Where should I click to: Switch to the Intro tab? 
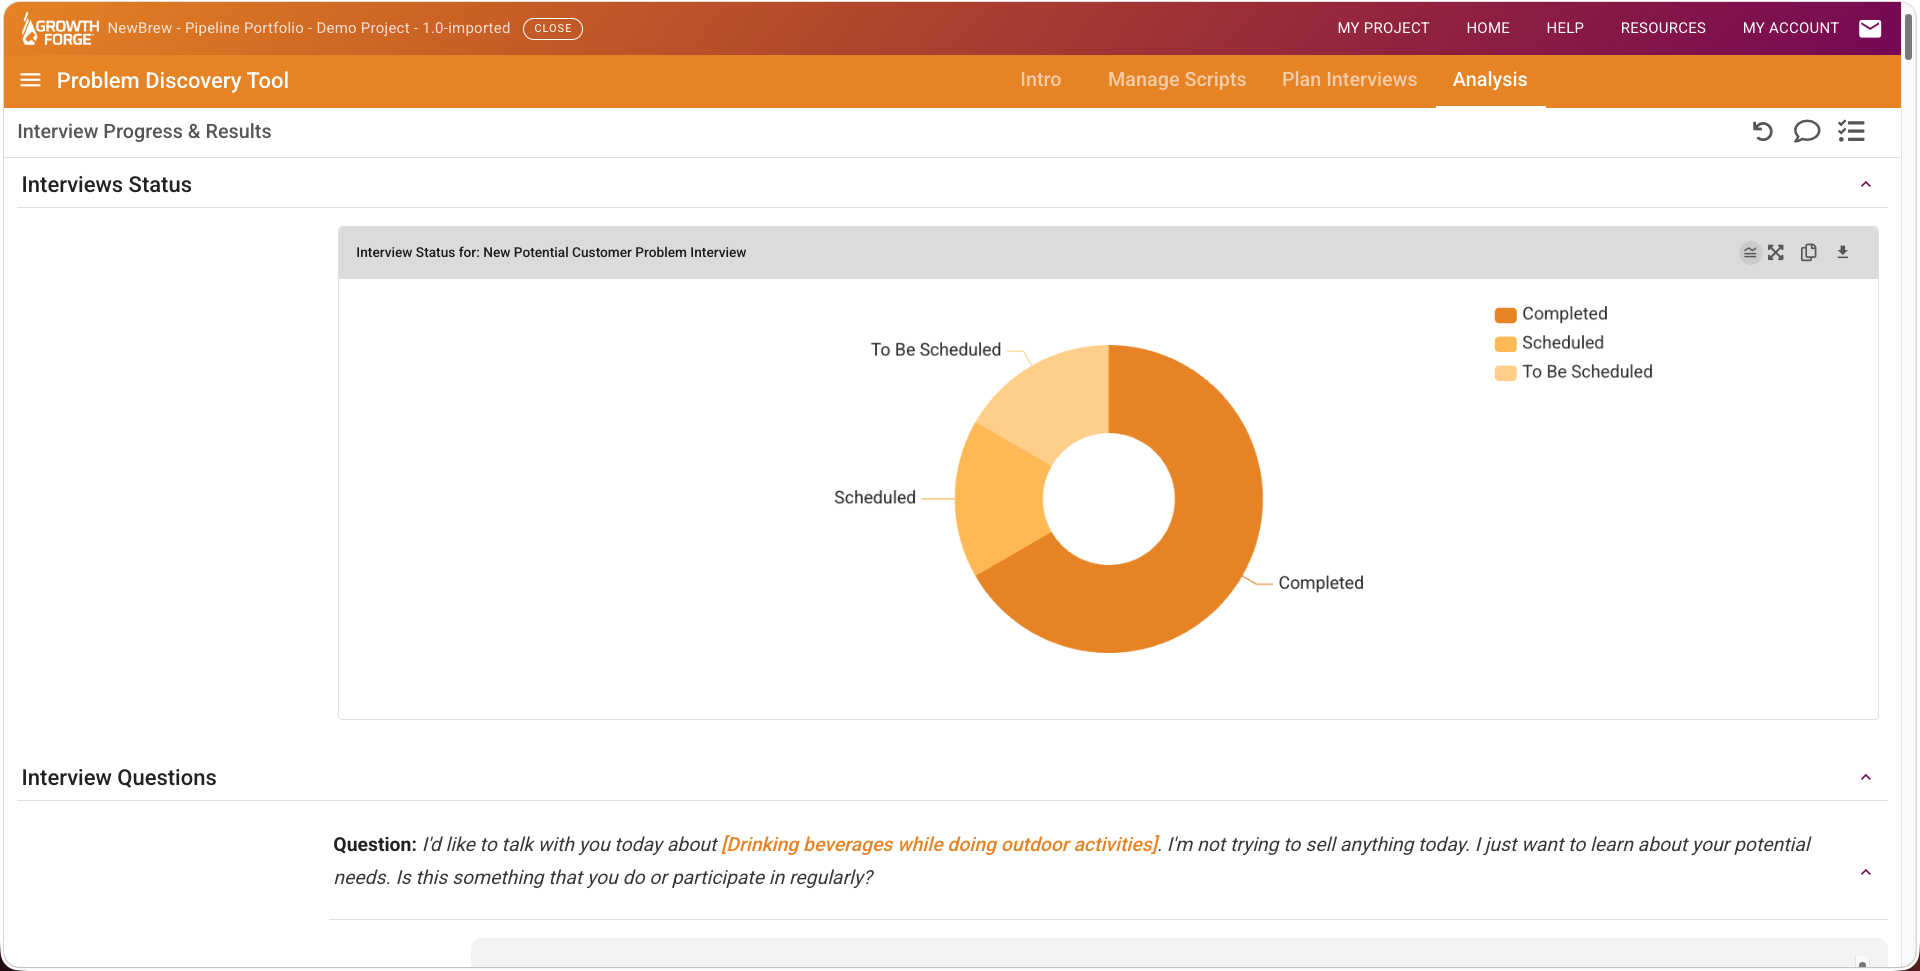[1040, 80]
